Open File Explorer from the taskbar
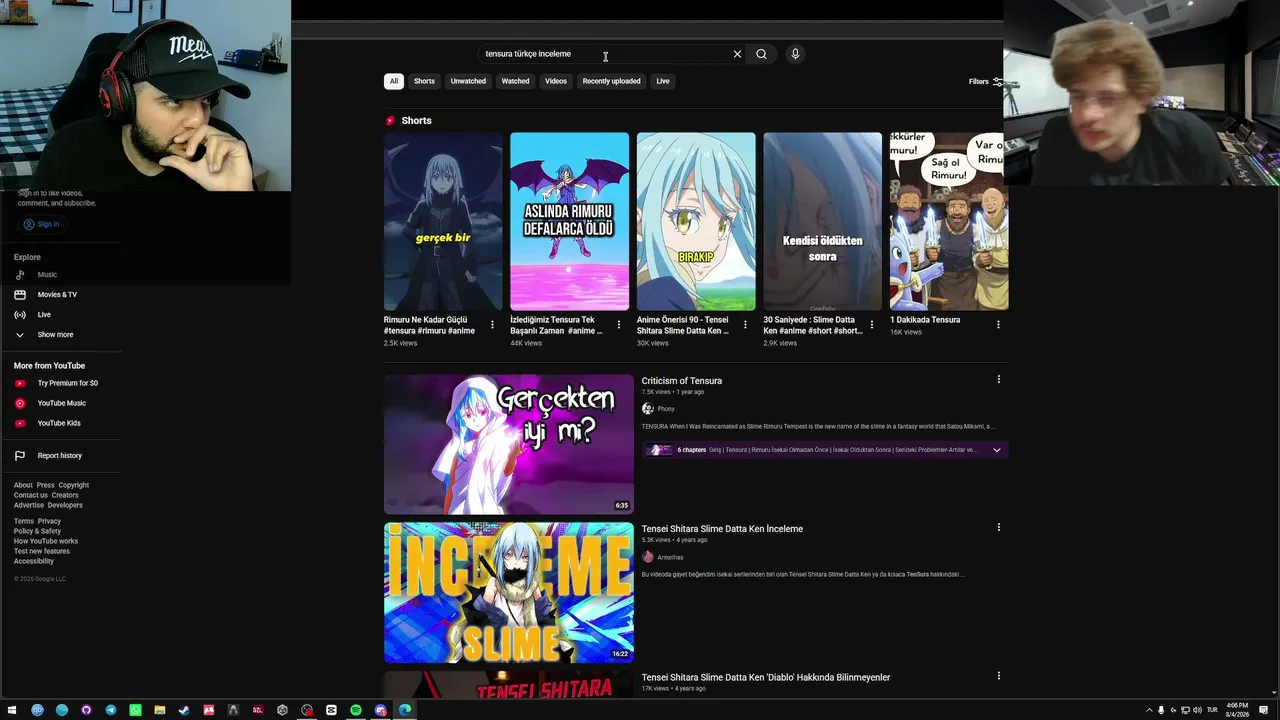The width and height of the screenshot is (1280, 720). point(160,710)
